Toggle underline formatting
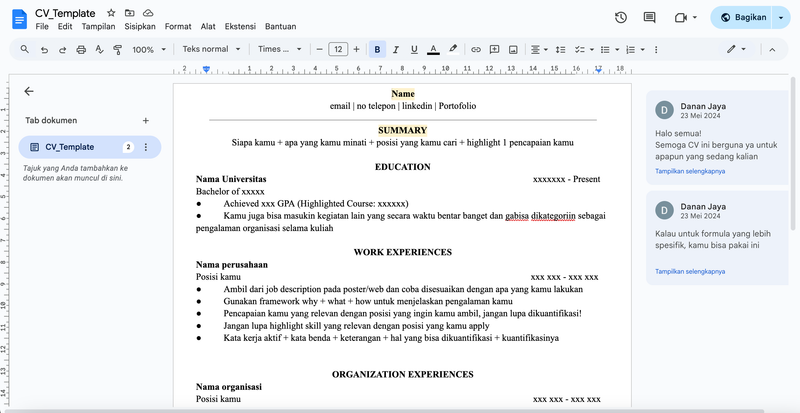 click(414, 50)
